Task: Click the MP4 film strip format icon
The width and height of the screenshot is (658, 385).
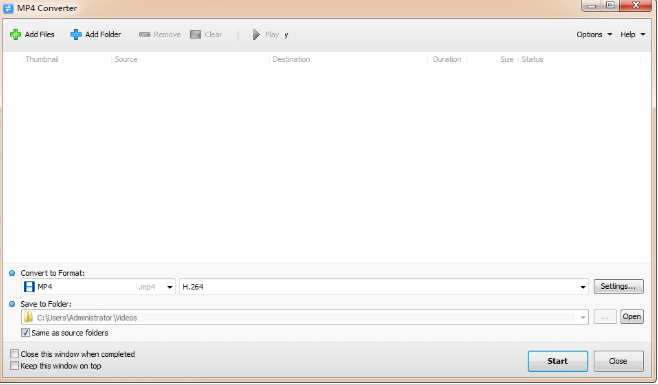Action: [29, 287]
